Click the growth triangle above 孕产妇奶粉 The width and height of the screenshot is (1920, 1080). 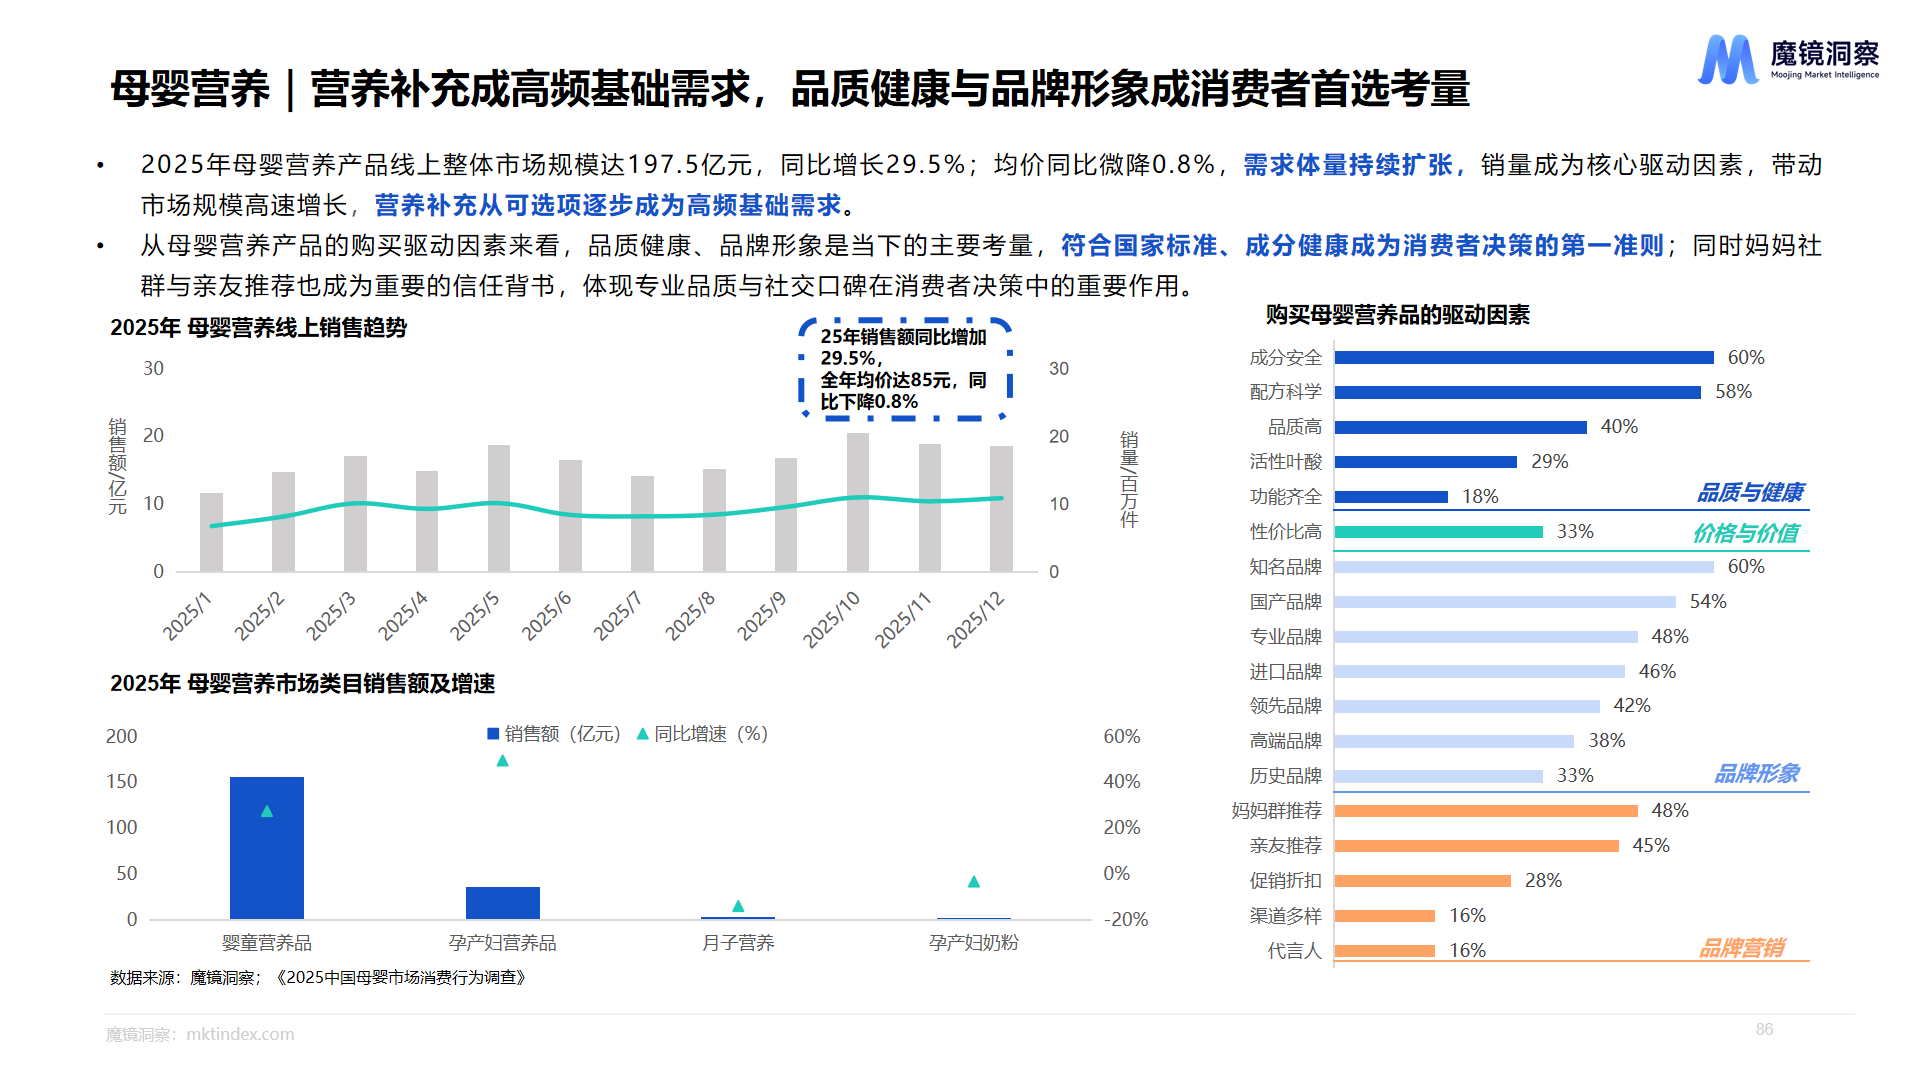click(973, 882)
